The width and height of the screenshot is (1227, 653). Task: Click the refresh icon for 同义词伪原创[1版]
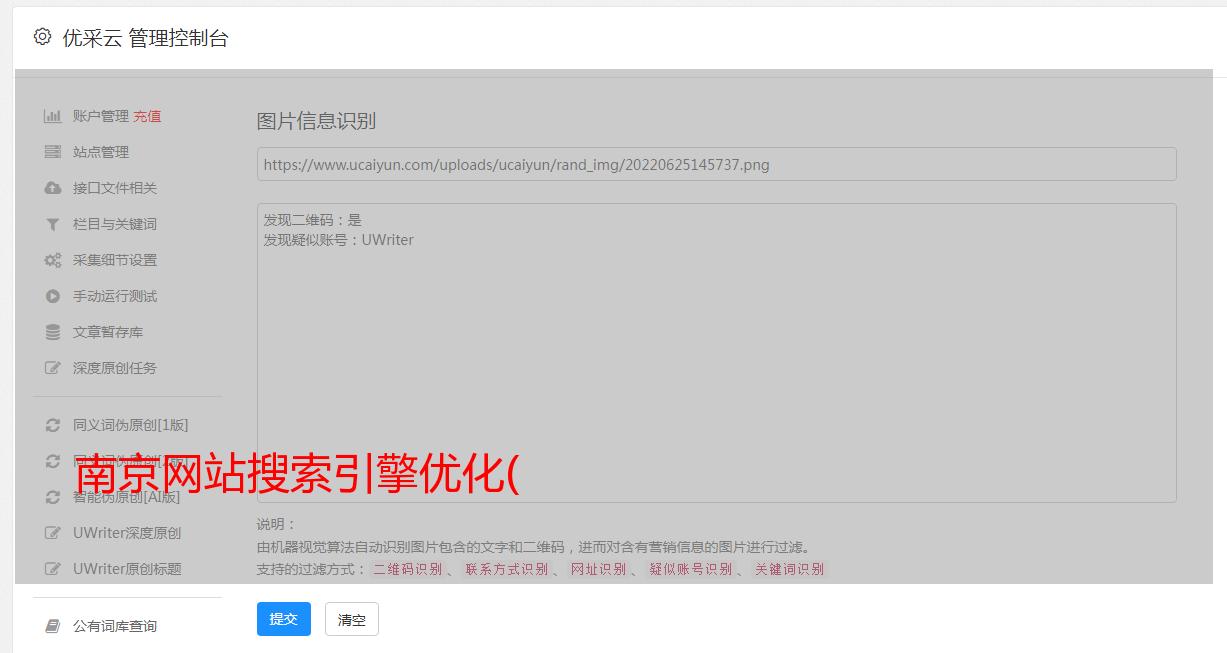coord(53,425)
